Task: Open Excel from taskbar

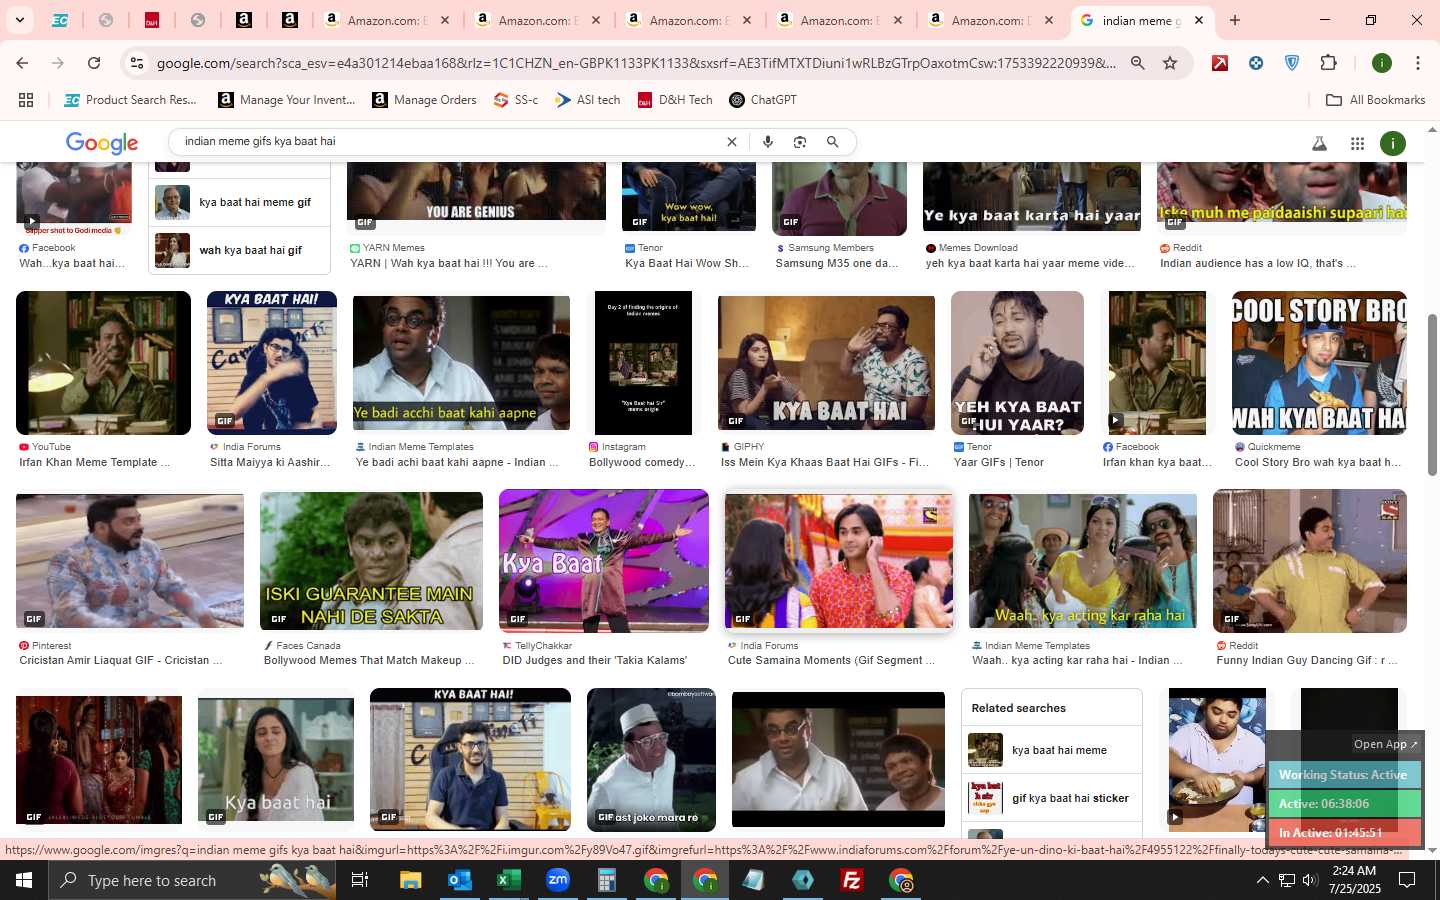Action: (x=508, y=880)
